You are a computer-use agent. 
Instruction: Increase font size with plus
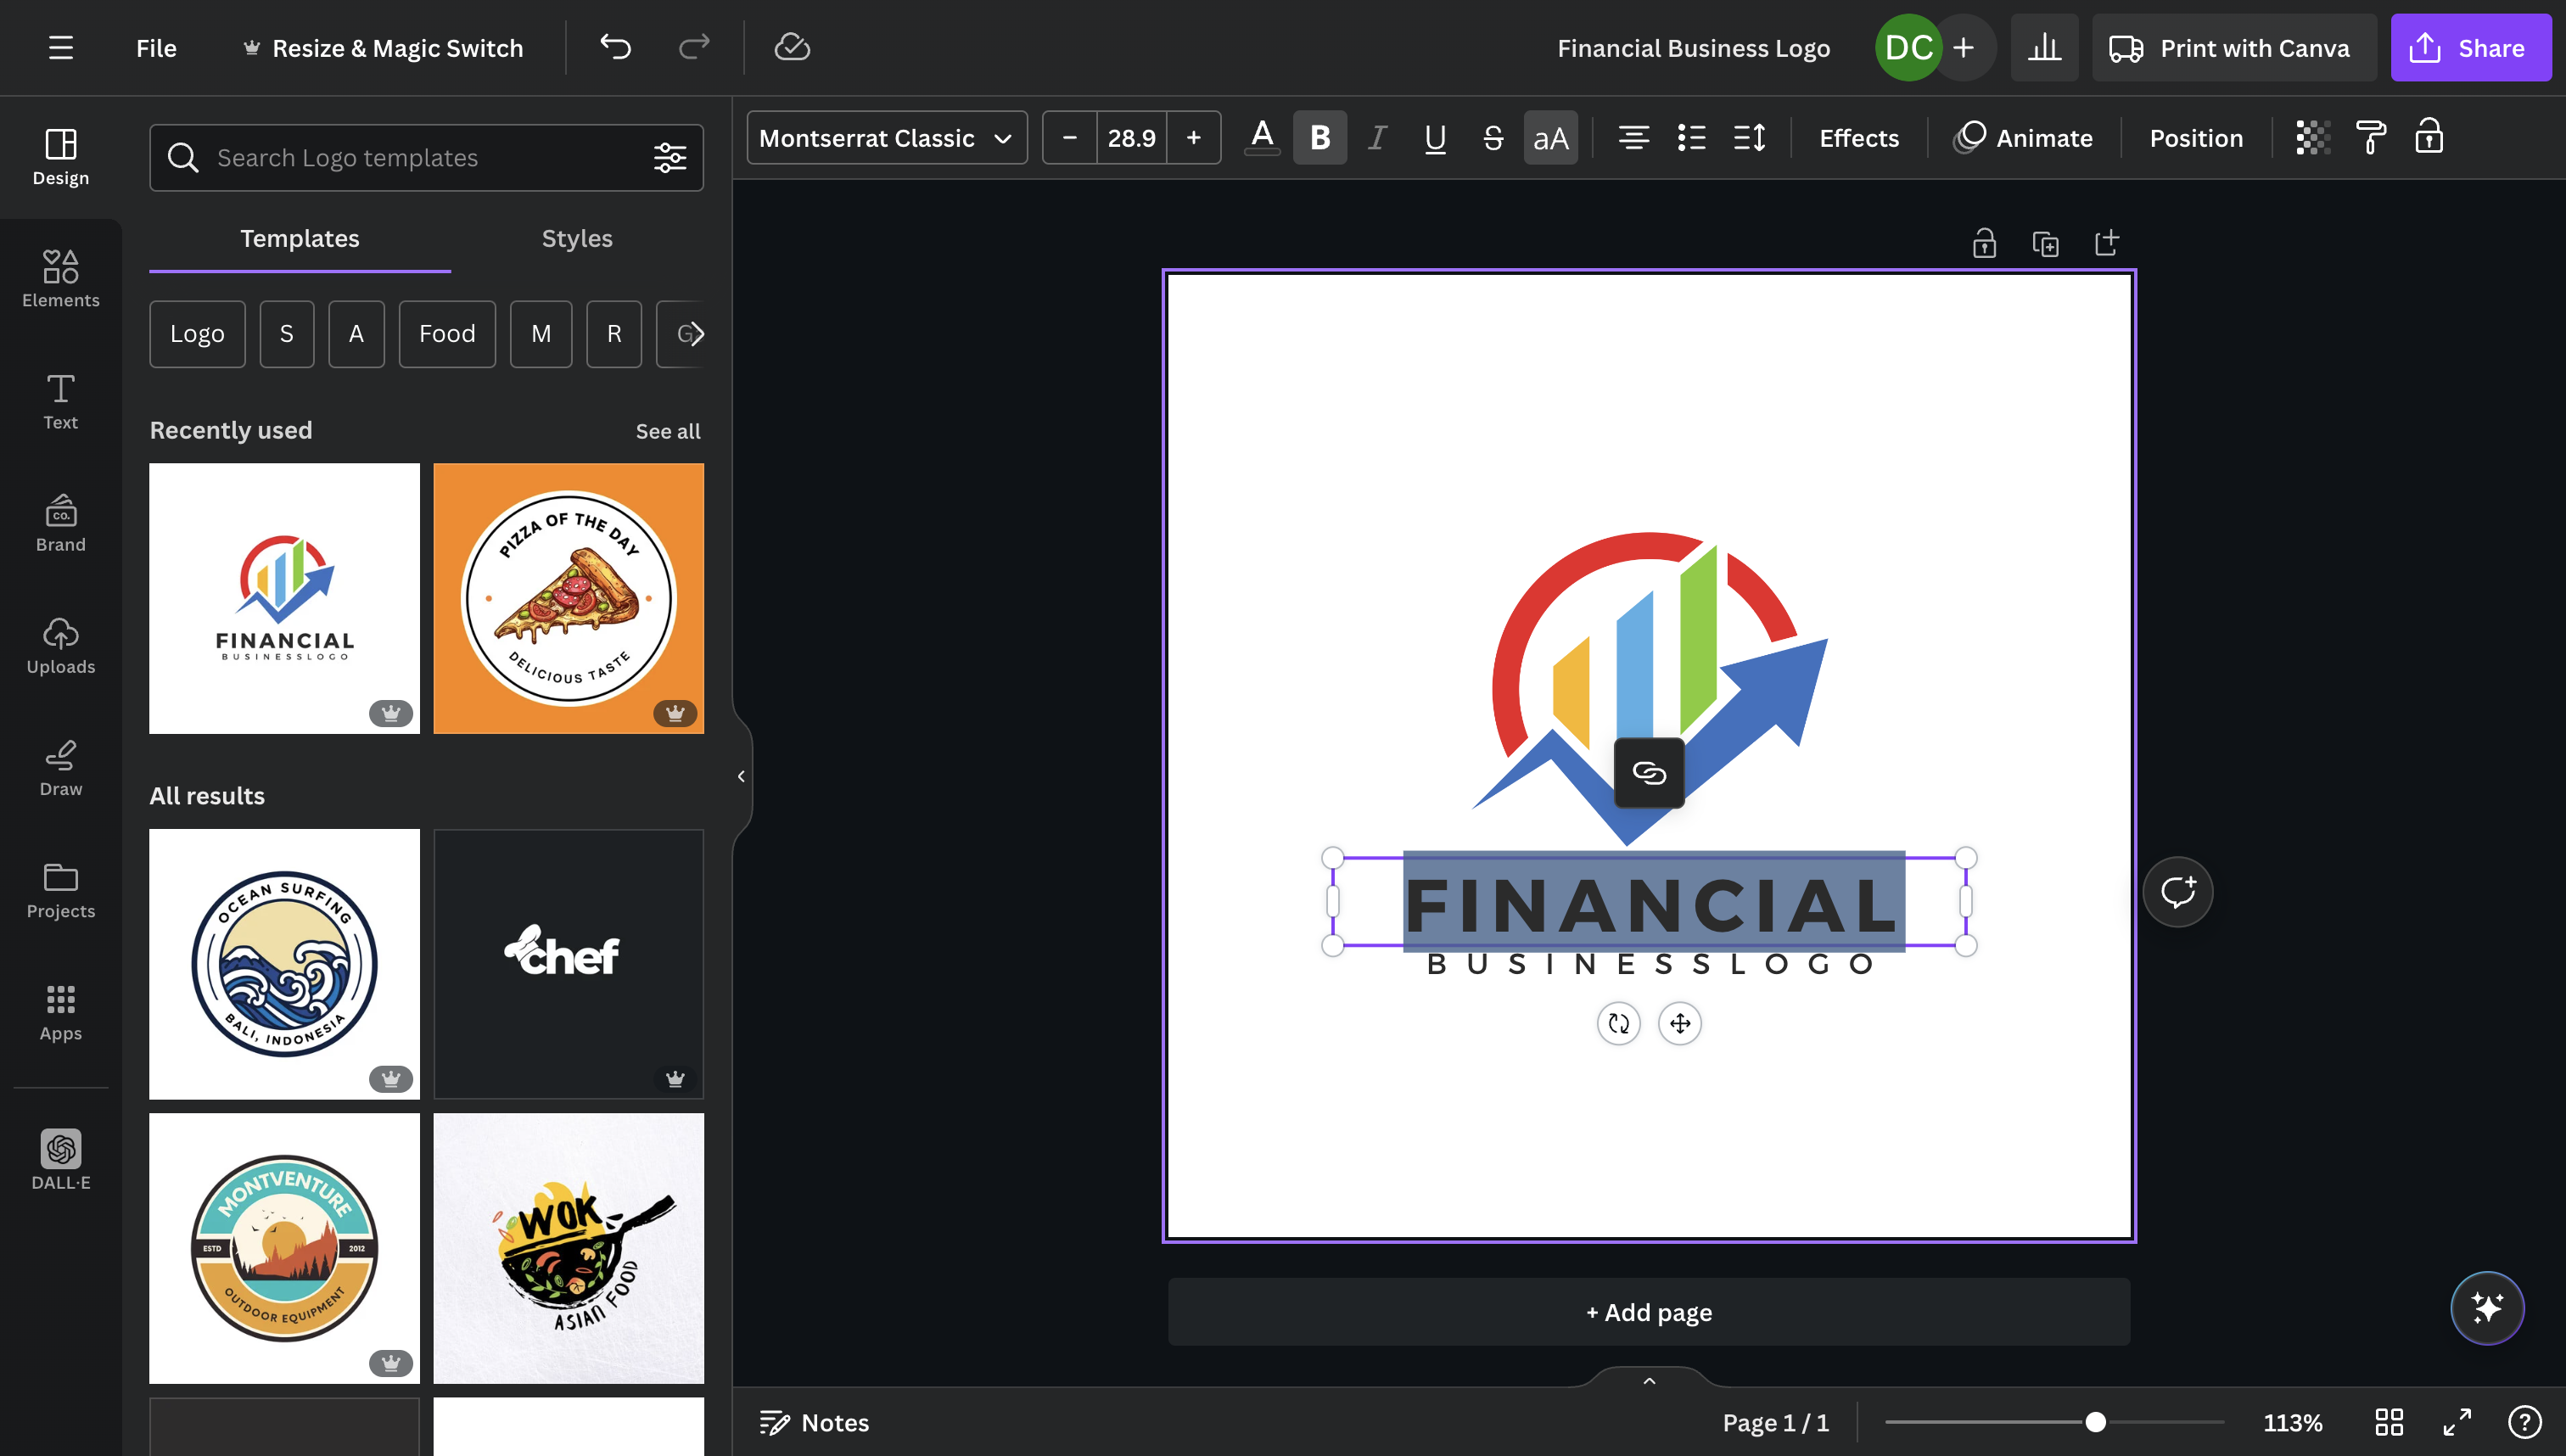pos(1193,137)
